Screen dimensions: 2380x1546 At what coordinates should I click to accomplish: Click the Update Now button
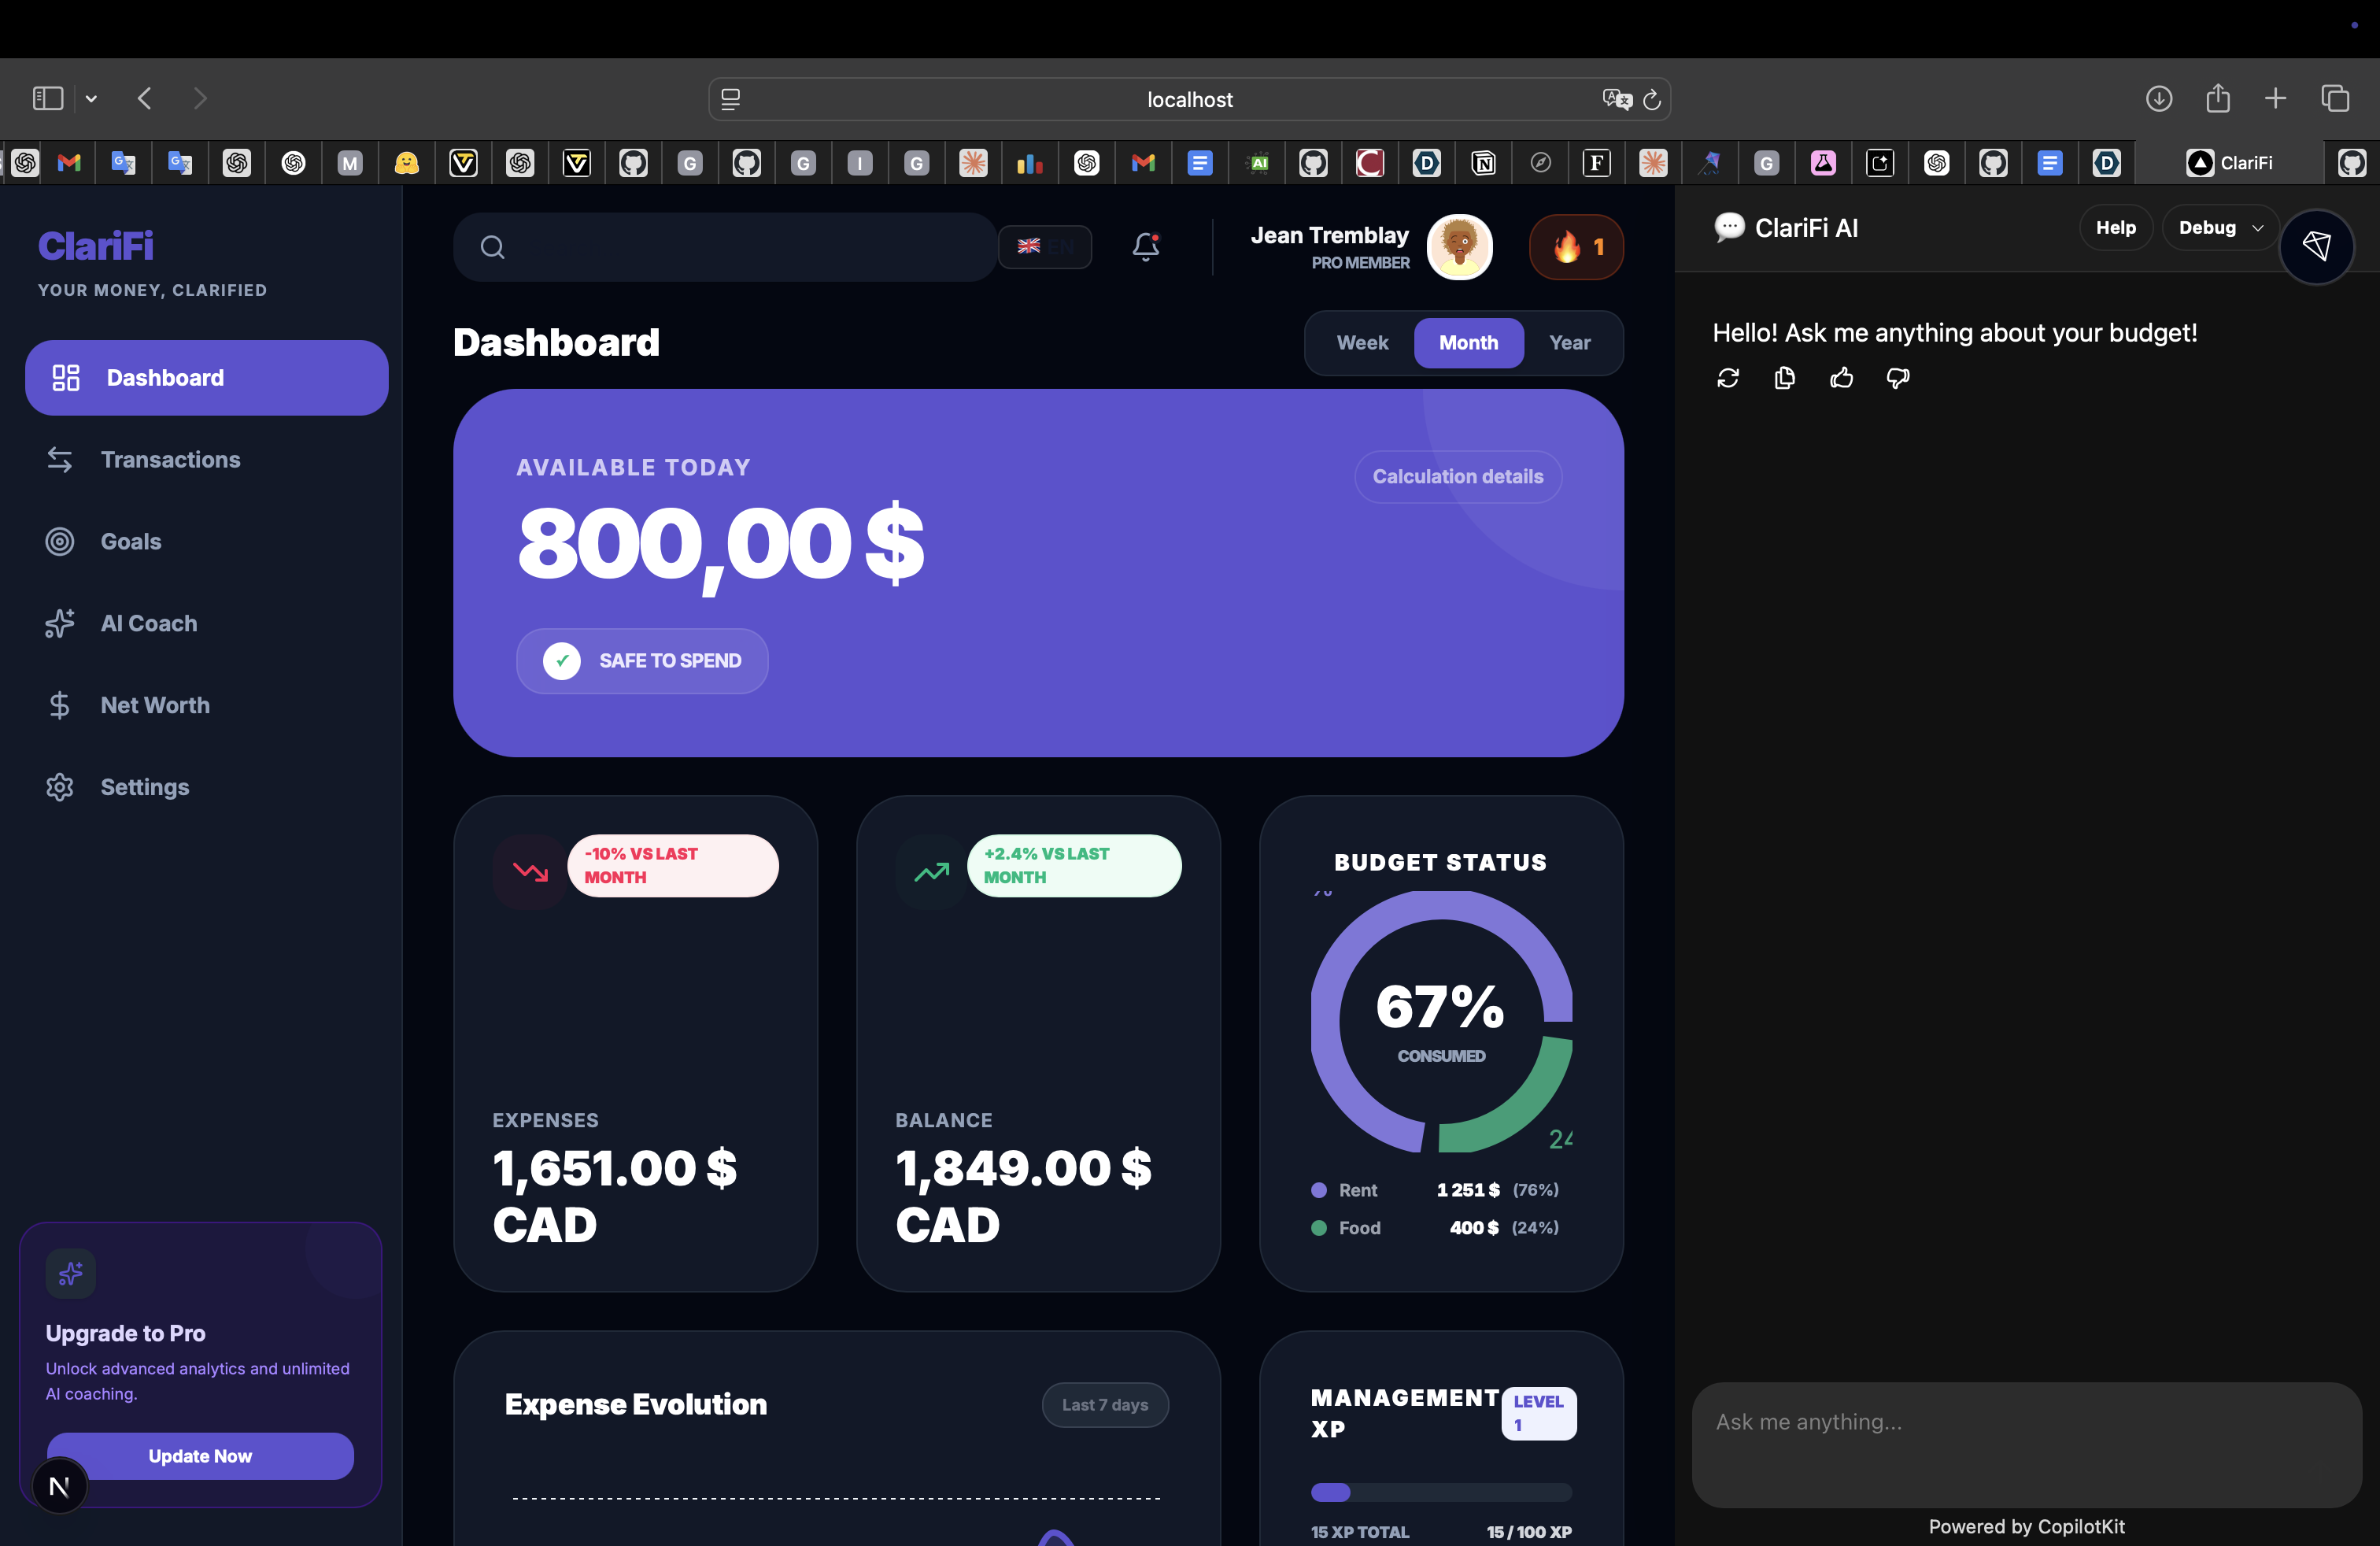(x=200, y=1456)
